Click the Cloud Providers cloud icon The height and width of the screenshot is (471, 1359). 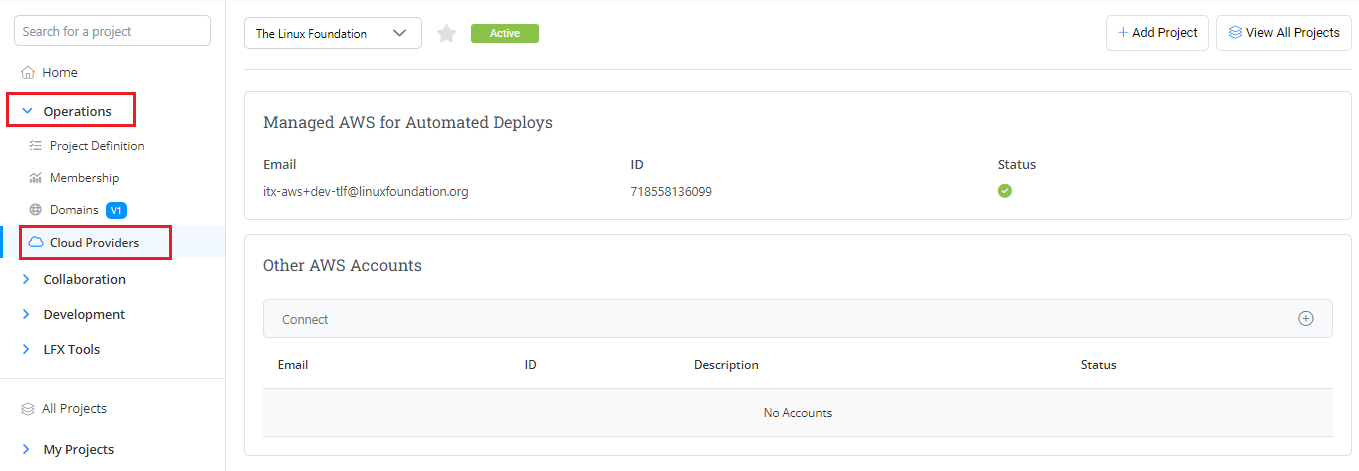(36, 243)
